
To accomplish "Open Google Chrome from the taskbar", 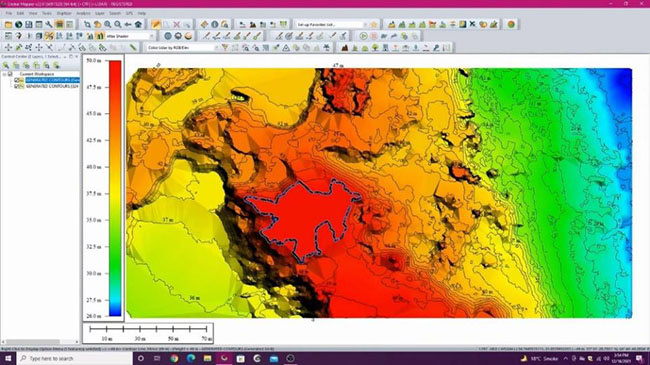I will pos(174,358).
